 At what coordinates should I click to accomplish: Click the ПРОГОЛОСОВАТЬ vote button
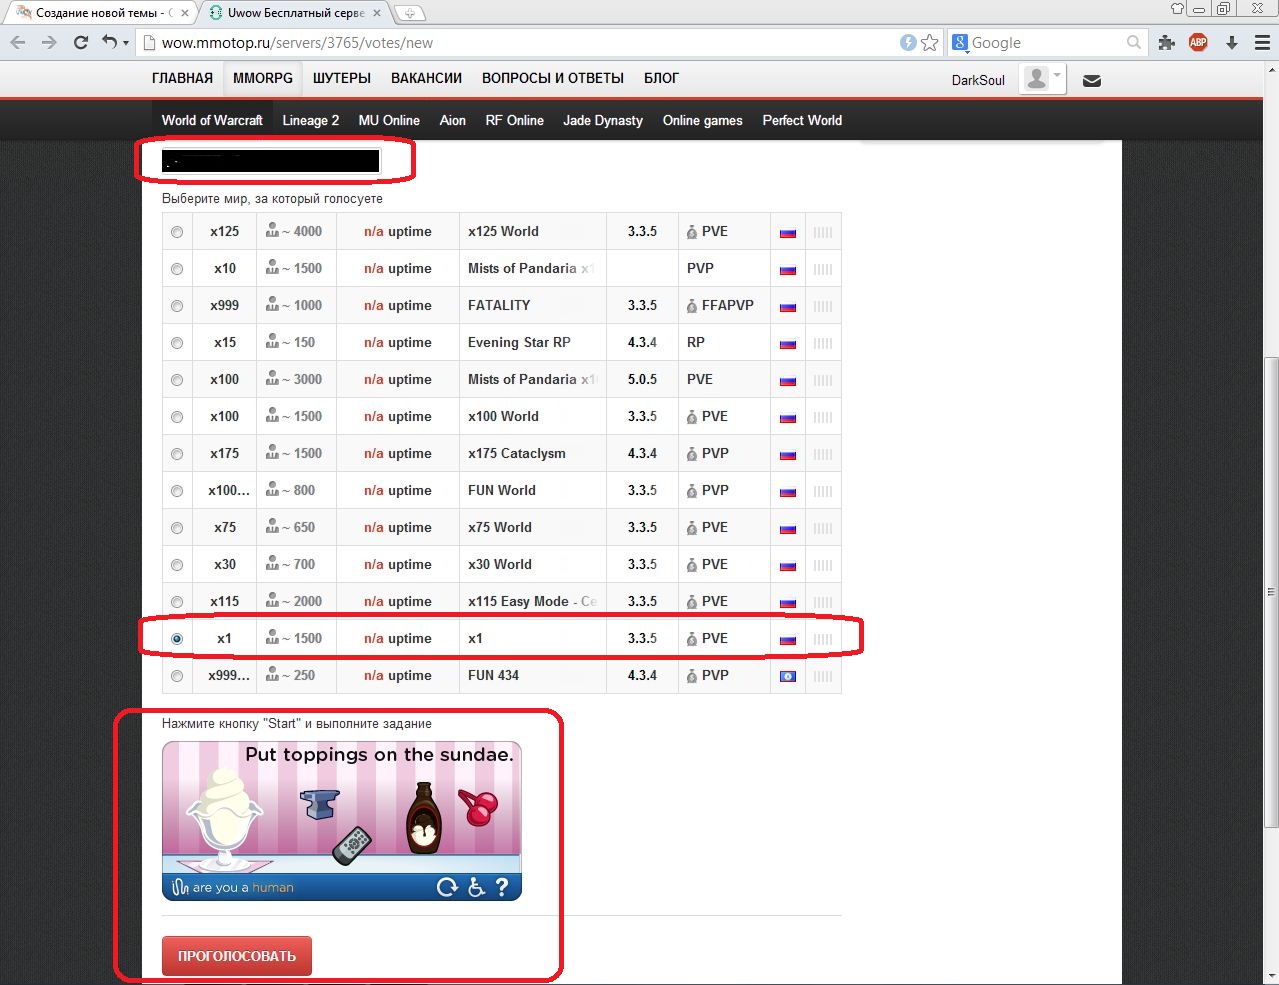237,956
